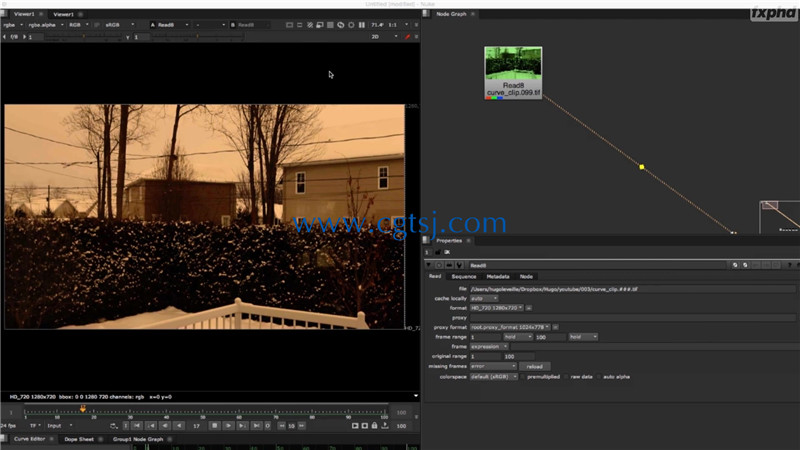Click the timeline lock icon

point(374,426)
